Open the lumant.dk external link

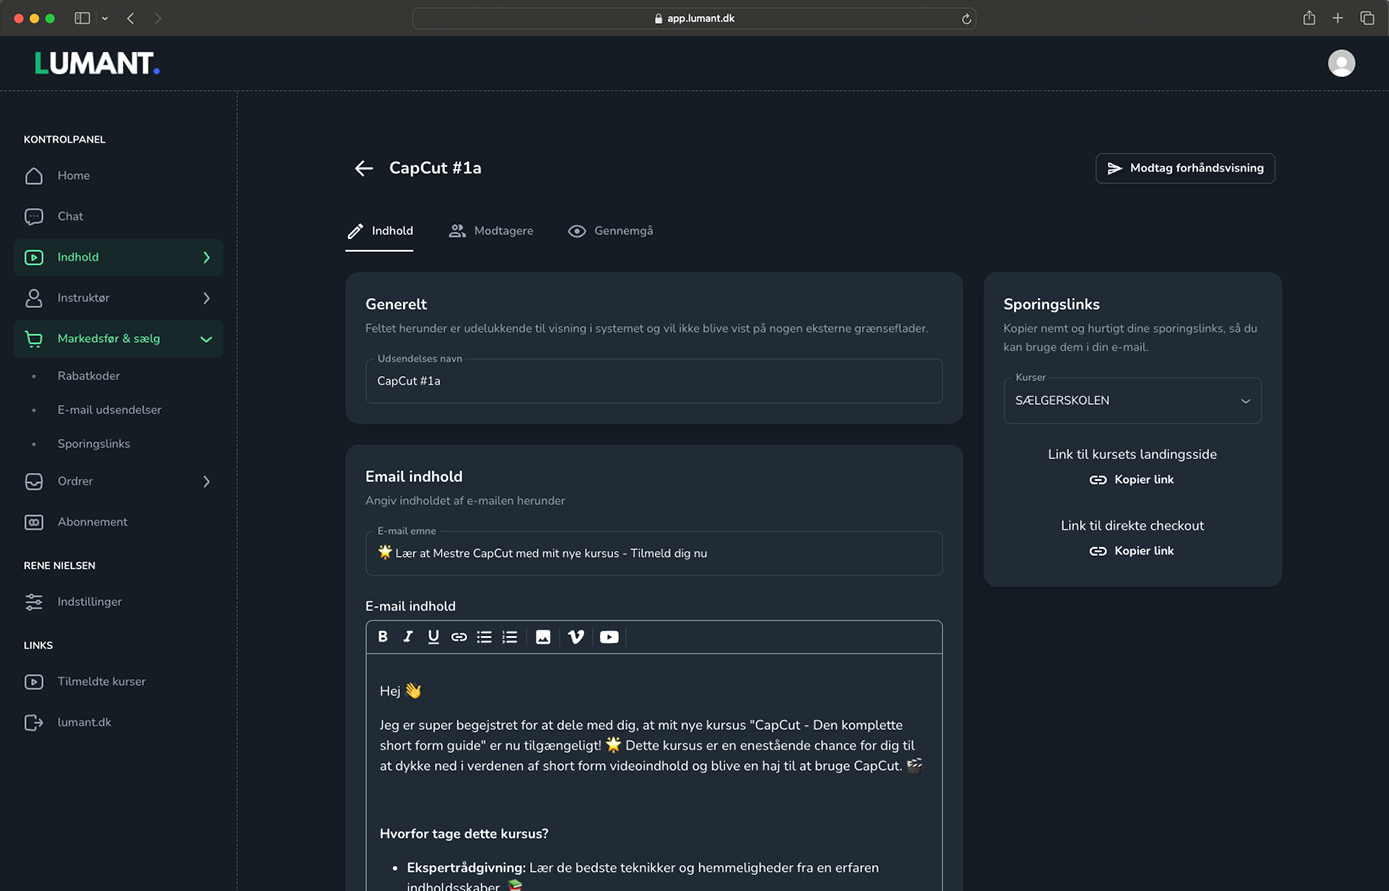118,722
